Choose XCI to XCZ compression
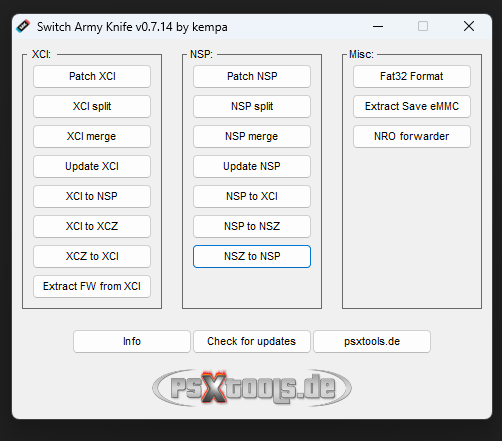The width and height of the screenshot is (502, 441). tap(92, 226)
